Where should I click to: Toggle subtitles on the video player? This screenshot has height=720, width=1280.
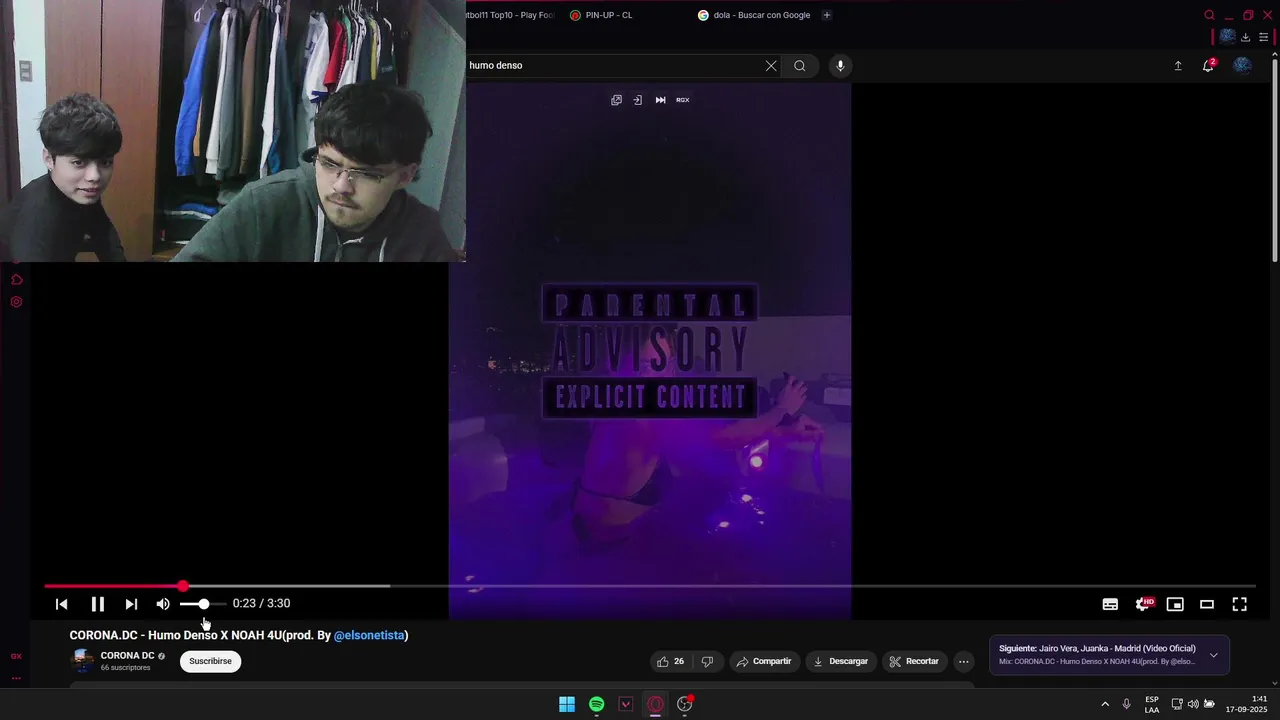(x=1110, y=604)
